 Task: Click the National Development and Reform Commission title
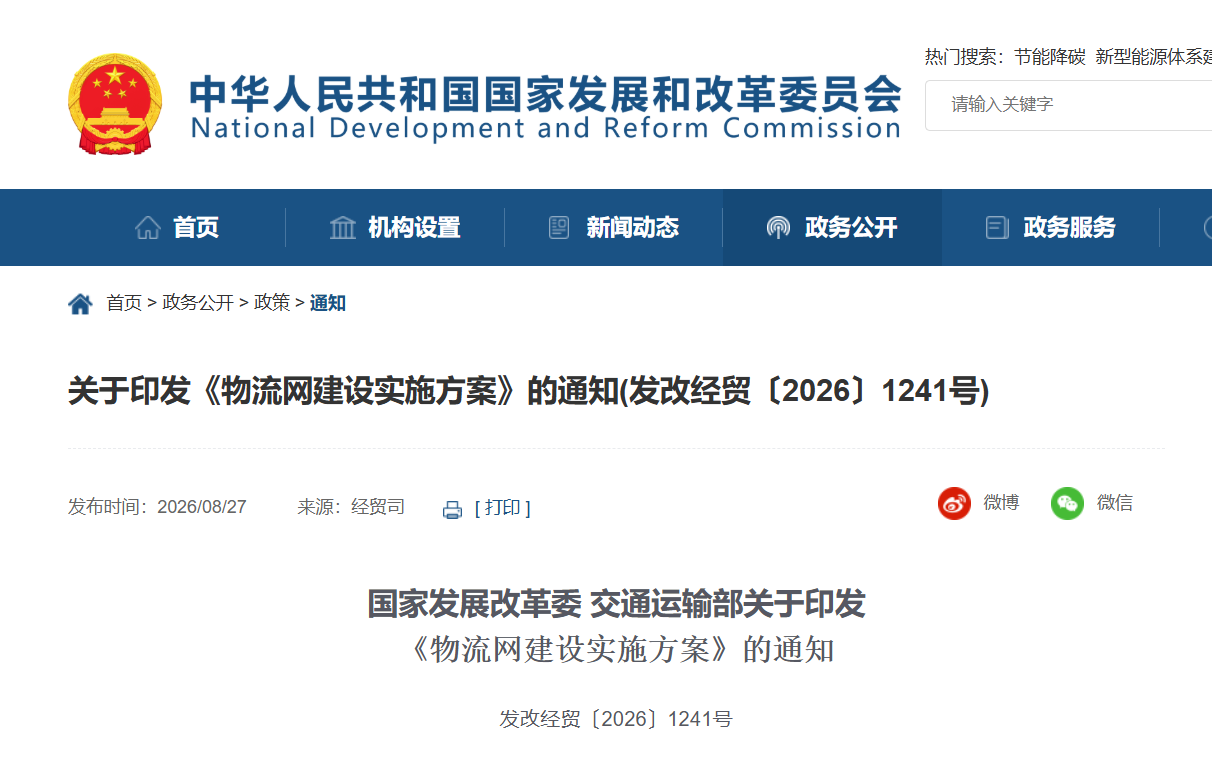pos(546,129)
